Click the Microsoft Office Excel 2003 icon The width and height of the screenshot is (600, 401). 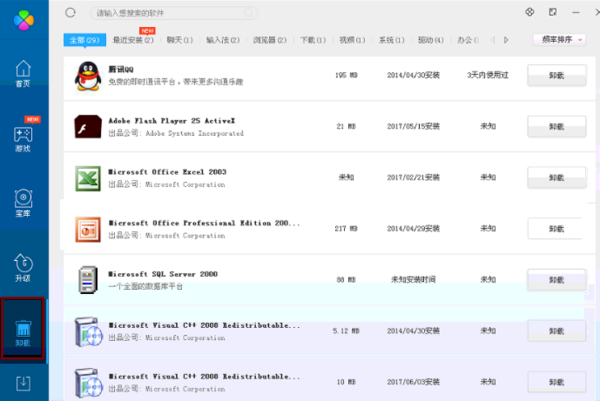point(88,178)
